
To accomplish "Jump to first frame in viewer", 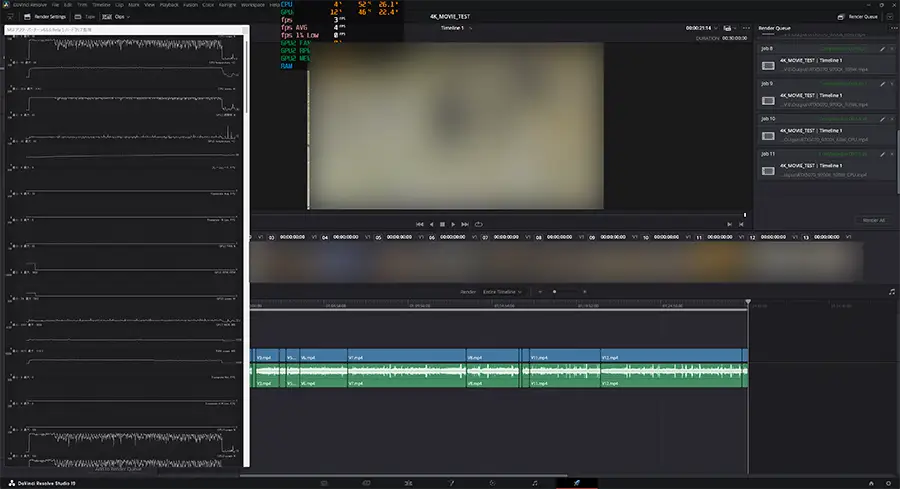I will coord(420,224).
